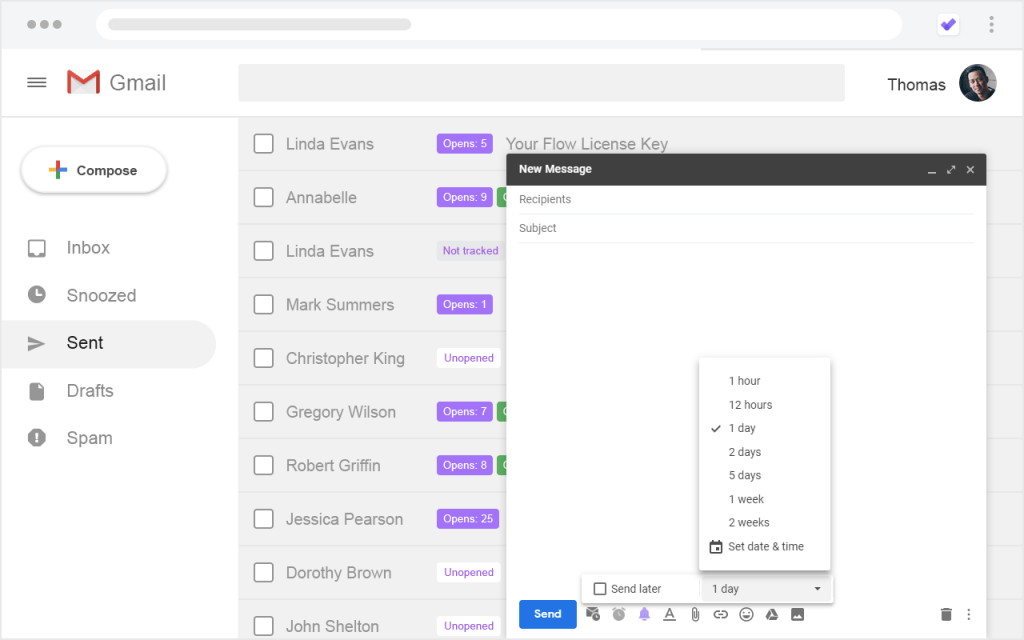
Task: Click the Recipients field
Action: pos(700,199)
